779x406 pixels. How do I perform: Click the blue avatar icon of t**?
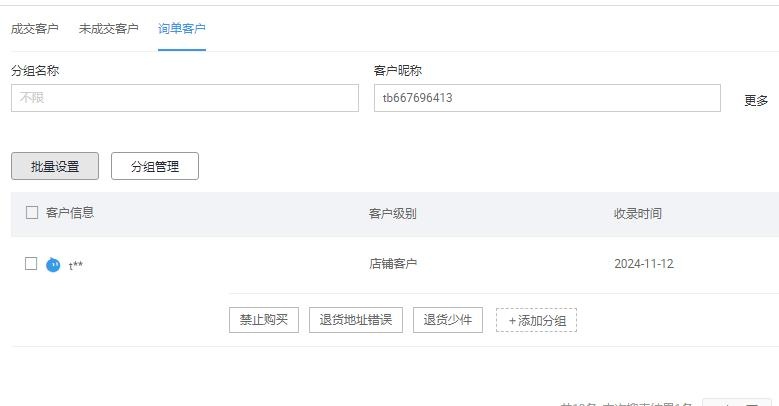point(53,265)
